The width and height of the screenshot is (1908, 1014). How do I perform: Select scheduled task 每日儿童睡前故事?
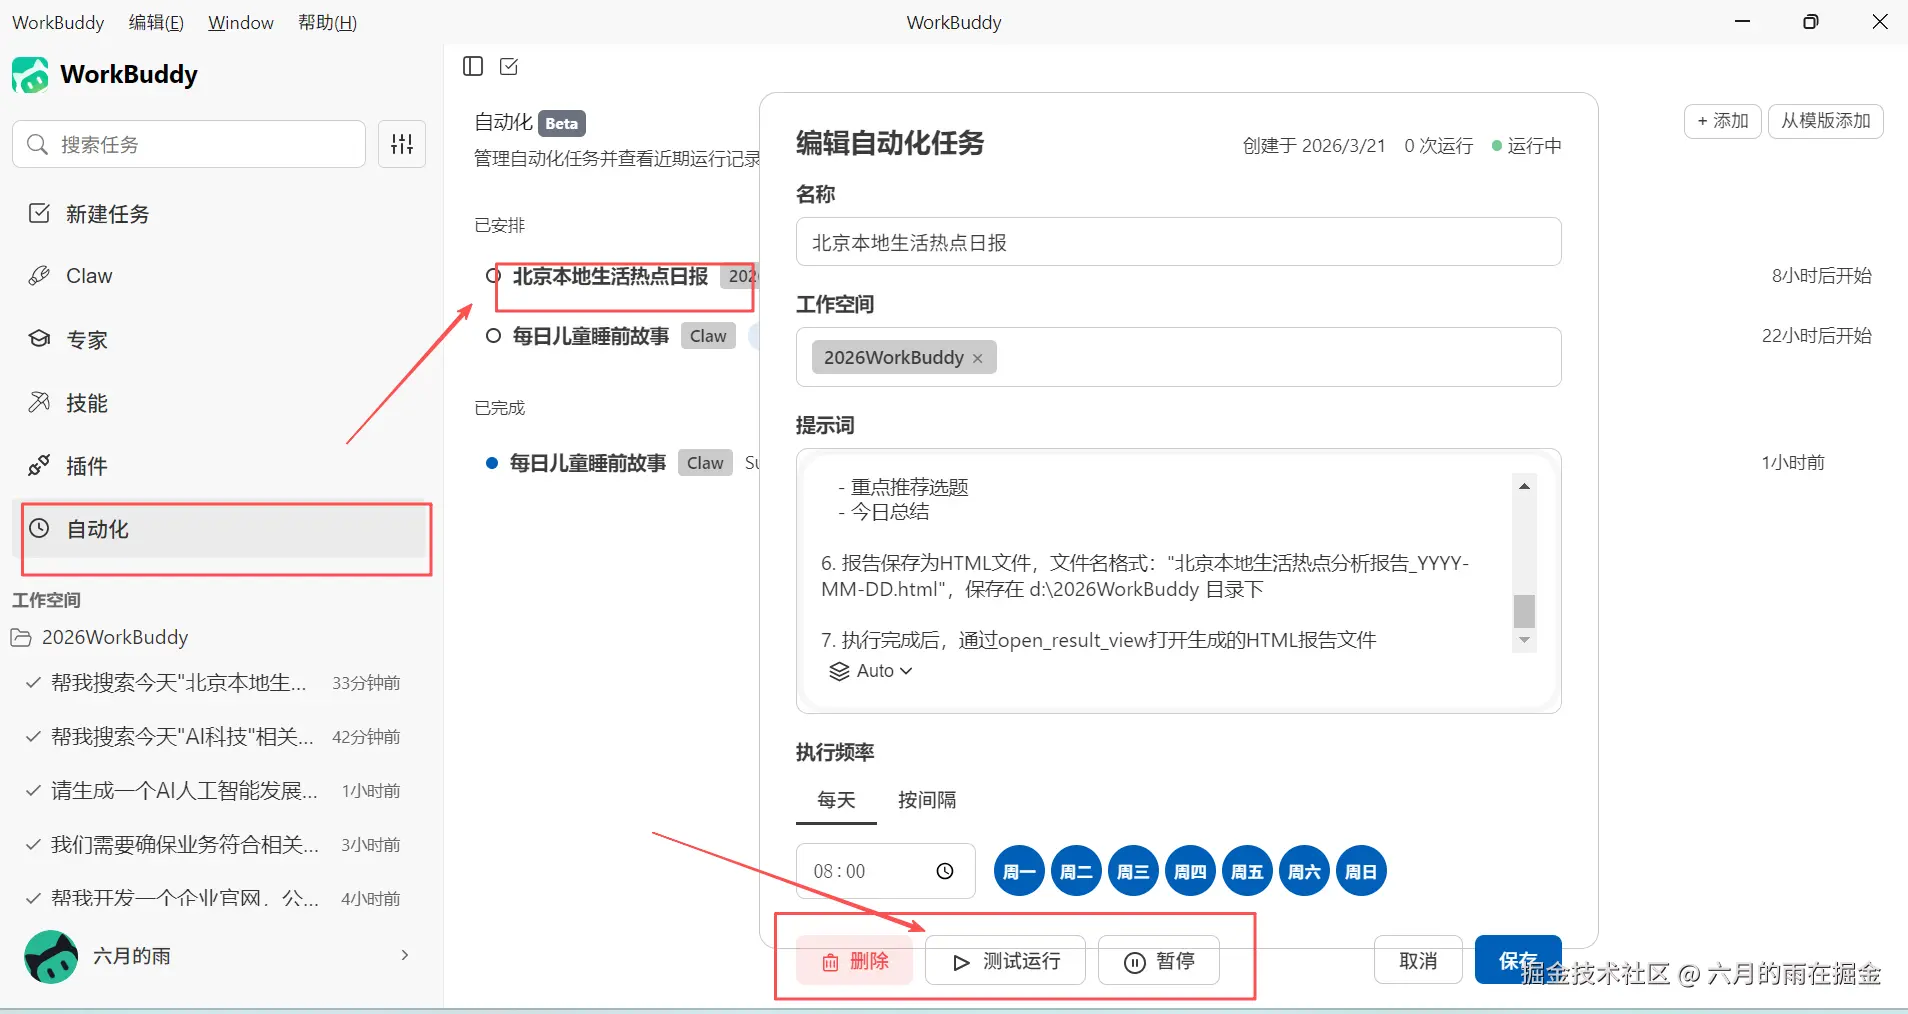coord(591,337)
